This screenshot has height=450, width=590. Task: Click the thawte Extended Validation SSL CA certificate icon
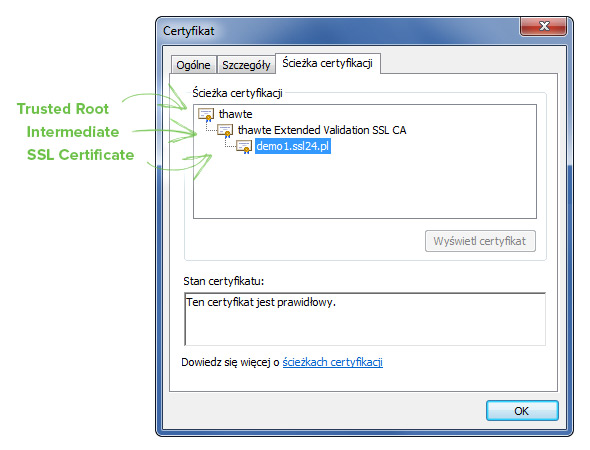(x=225, y=131)
